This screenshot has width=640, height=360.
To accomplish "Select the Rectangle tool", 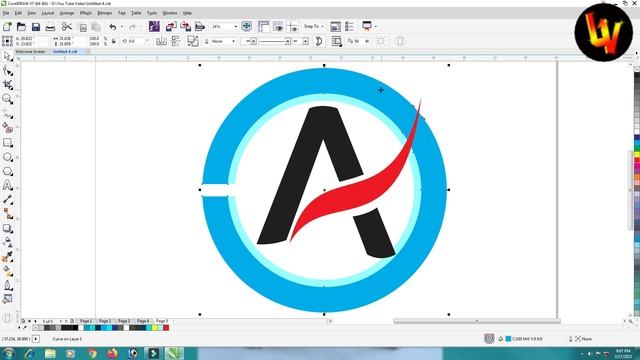I will coord(7,142).
